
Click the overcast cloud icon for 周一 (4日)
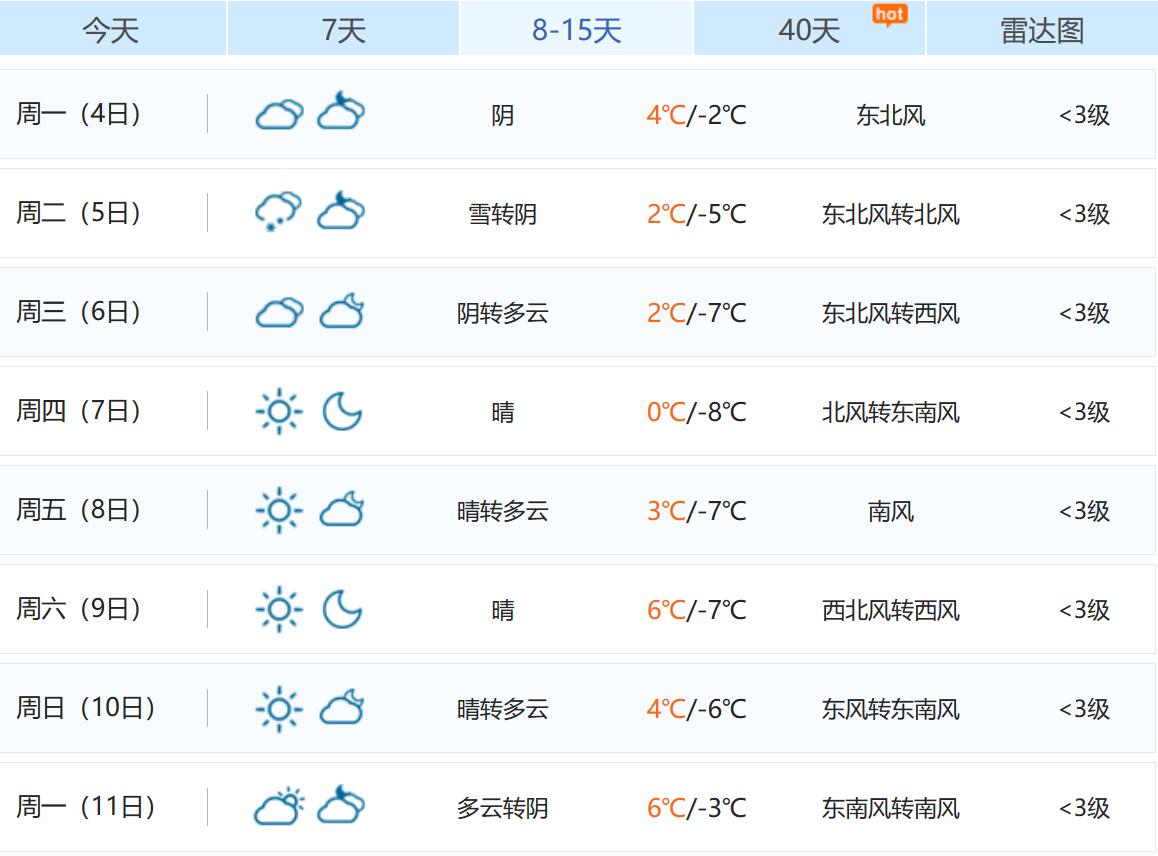[x=279, y=114]
